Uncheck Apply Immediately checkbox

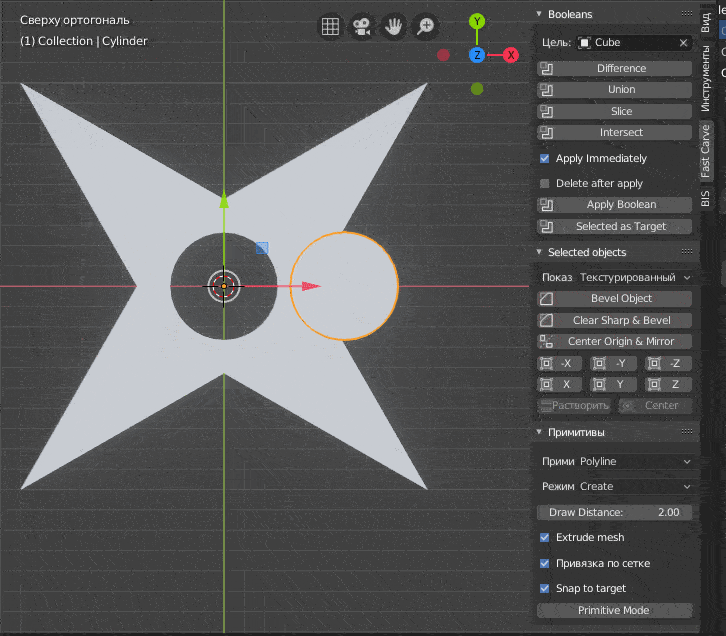coord(544,158)
